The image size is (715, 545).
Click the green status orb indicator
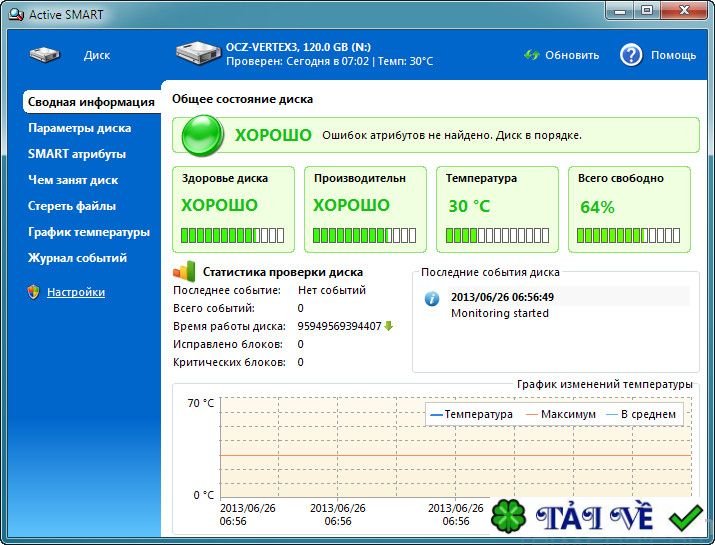(202, 135)
